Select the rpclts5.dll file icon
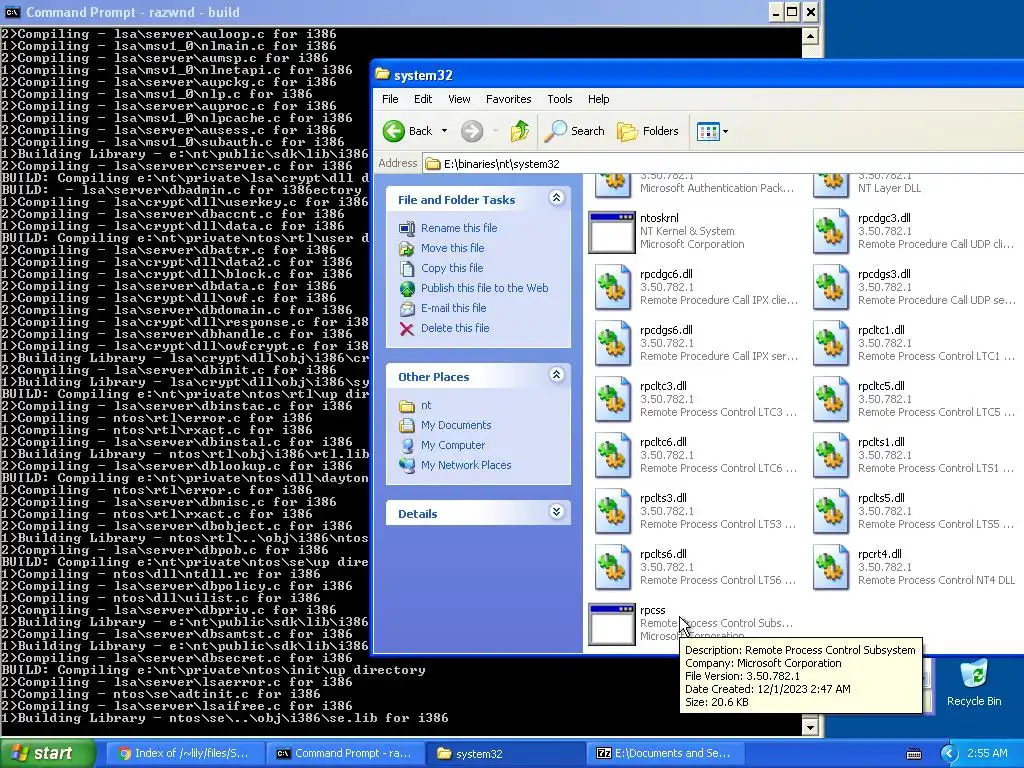 click(830, 512)
